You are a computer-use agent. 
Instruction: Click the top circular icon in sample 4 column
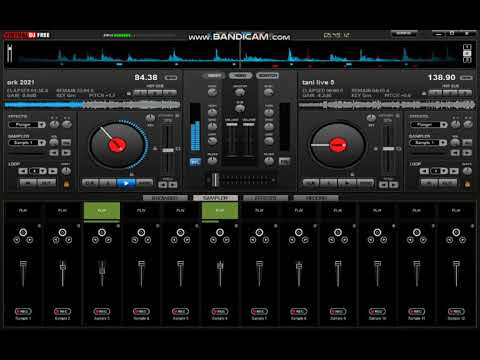point(141,232)
